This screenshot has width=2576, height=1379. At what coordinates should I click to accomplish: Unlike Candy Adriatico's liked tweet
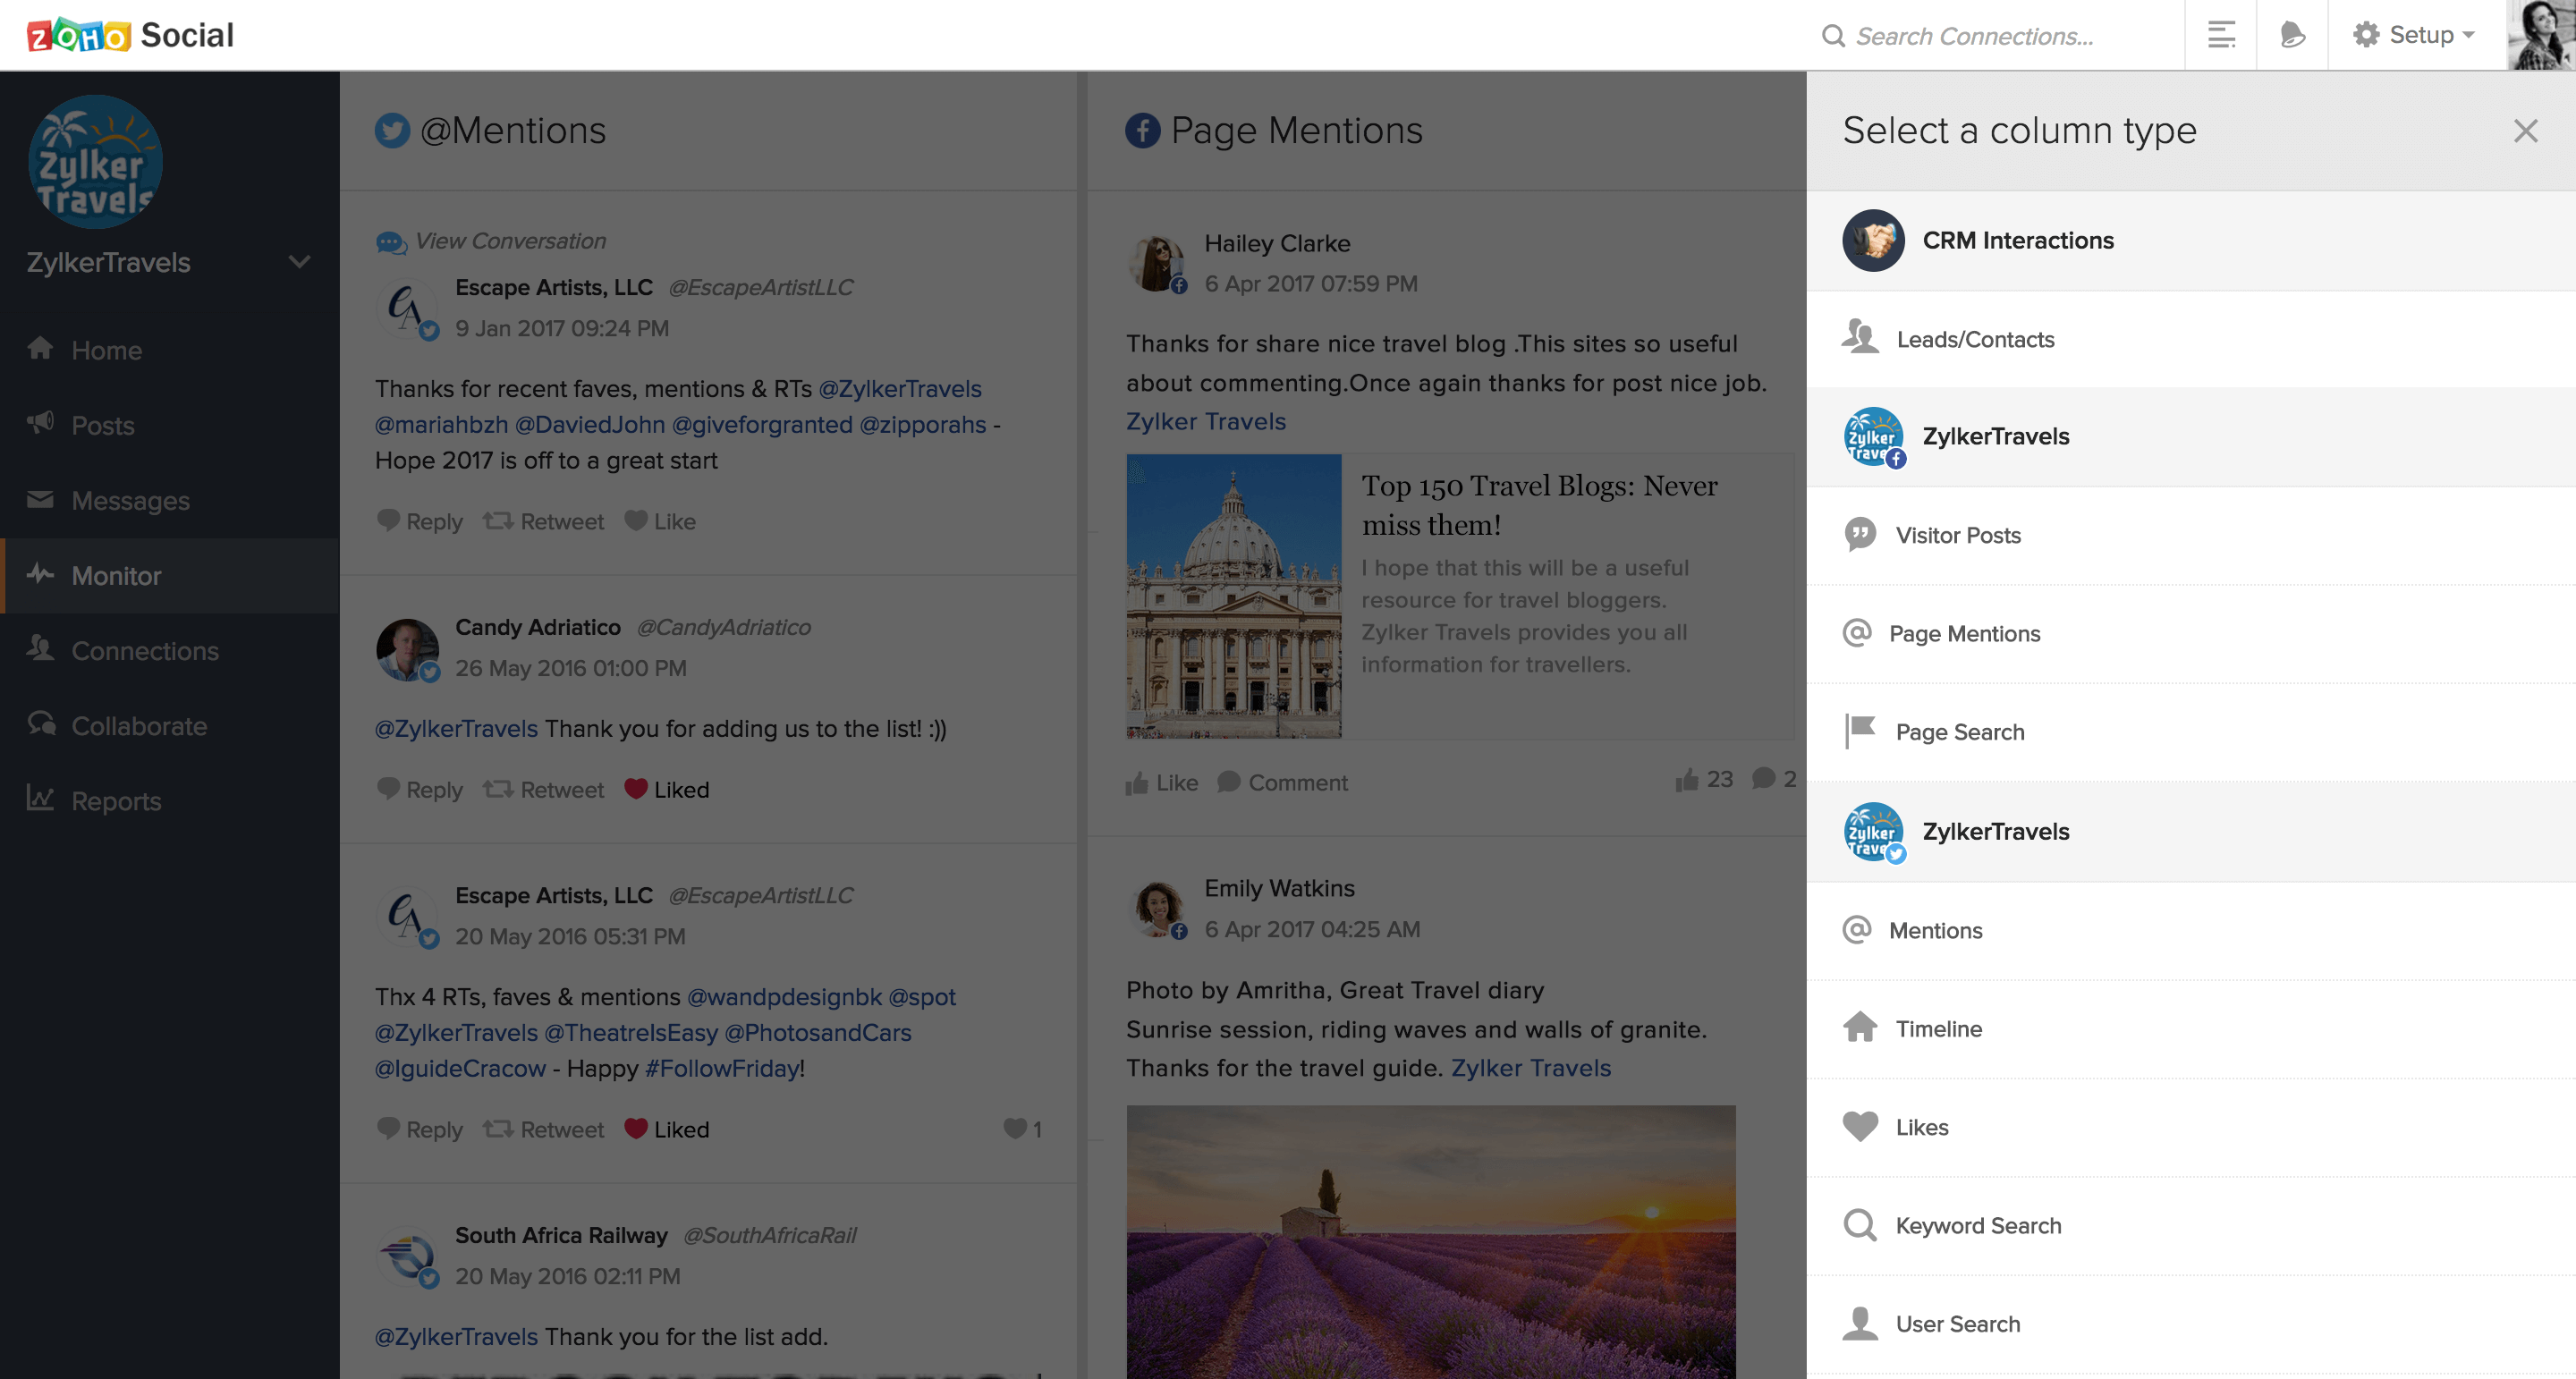click(667, 789)
